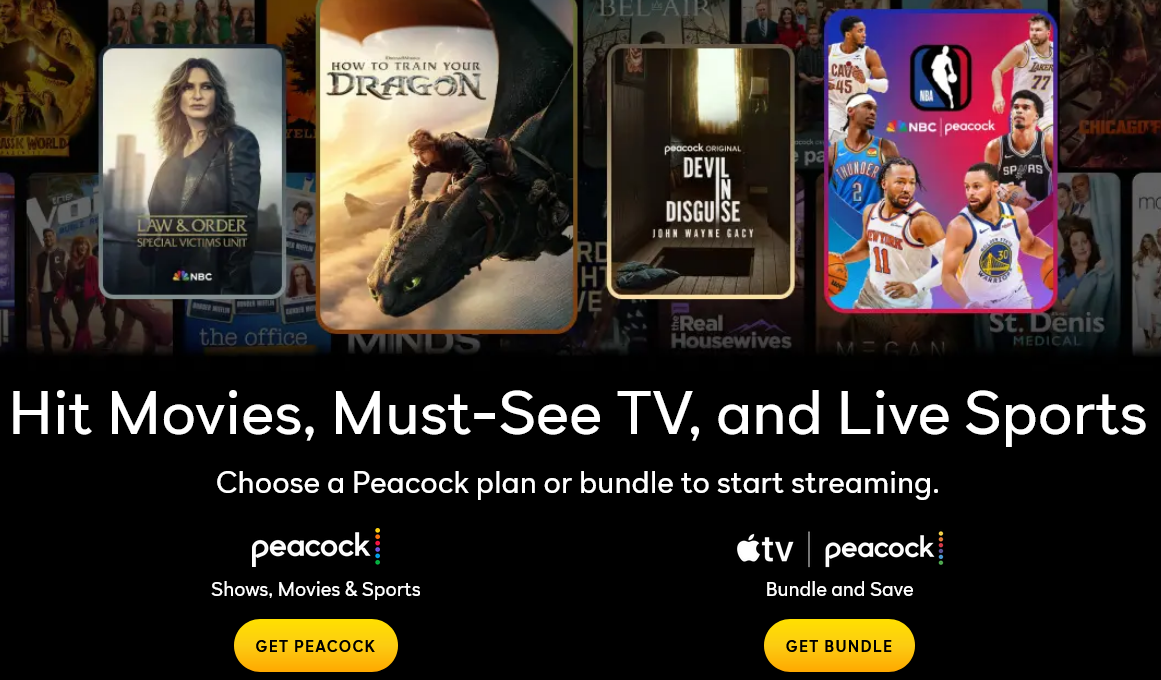This screenshot has width=1161, height=680.
Task: Click the Peacock logo above Shows, Movies & Sports
Action: tap(315, 547)
